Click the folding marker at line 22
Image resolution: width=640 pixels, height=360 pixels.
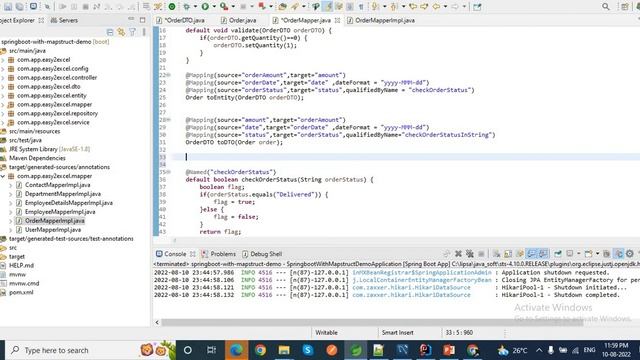(169, 75)
